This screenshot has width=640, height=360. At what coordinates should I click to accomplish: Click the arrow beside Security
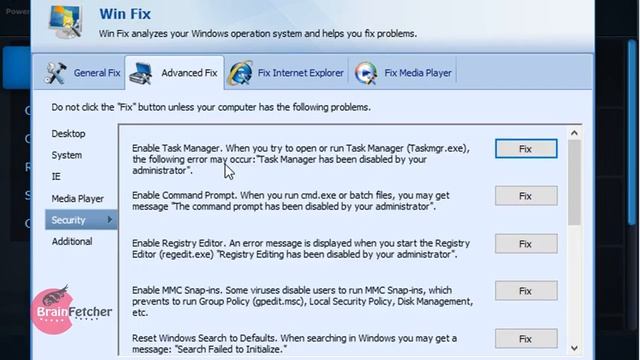109,220
